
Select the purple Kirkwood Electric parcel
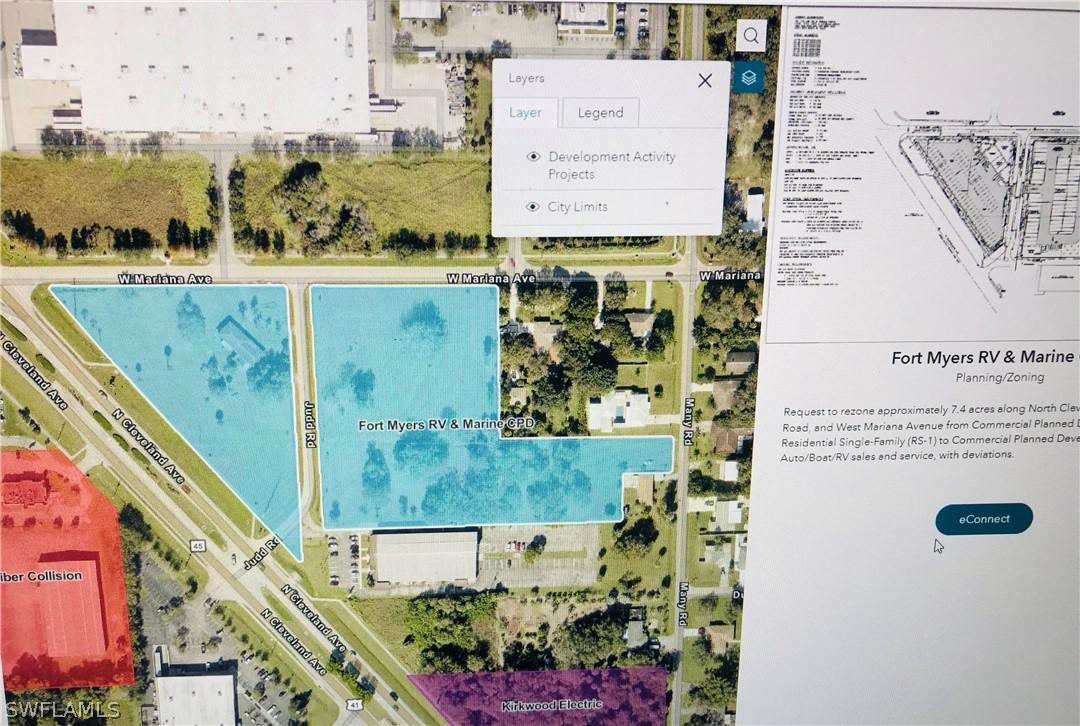pyautogui.click(x=560, y=700)
